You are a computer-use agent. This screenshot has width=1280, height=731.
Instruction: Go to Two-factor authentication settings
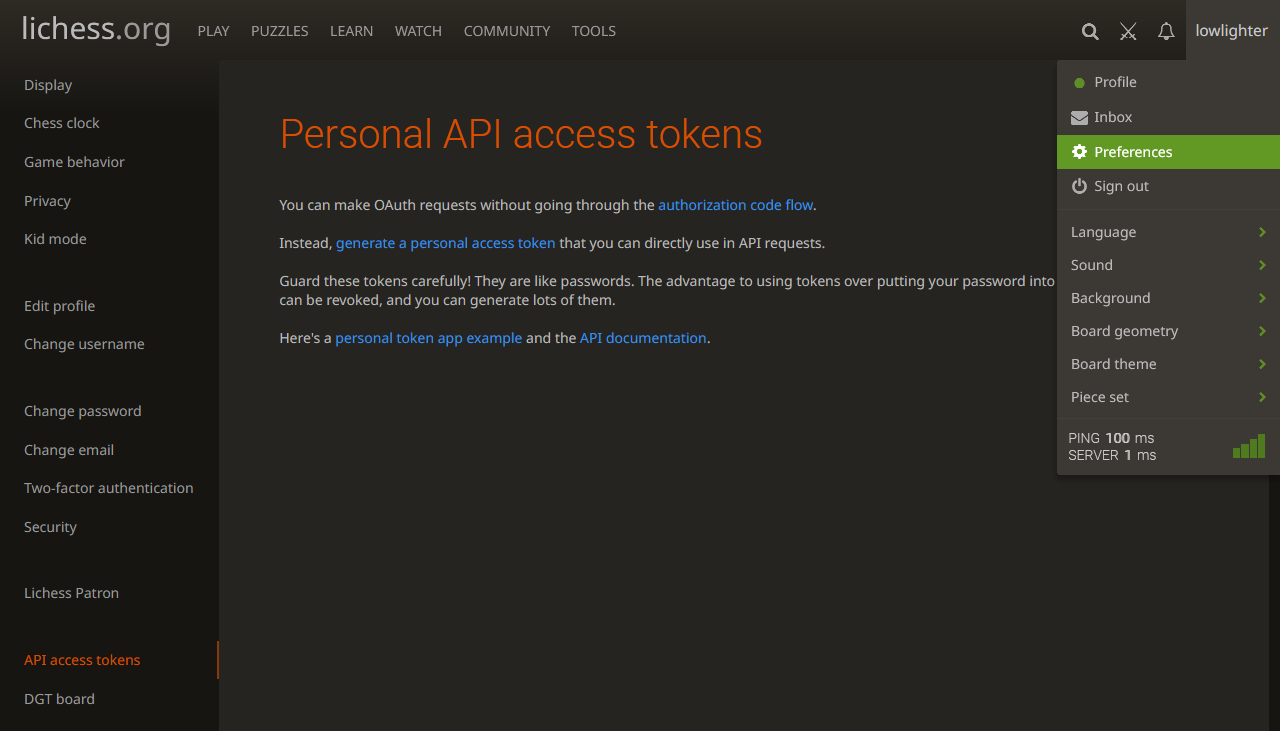pos(109,488)
